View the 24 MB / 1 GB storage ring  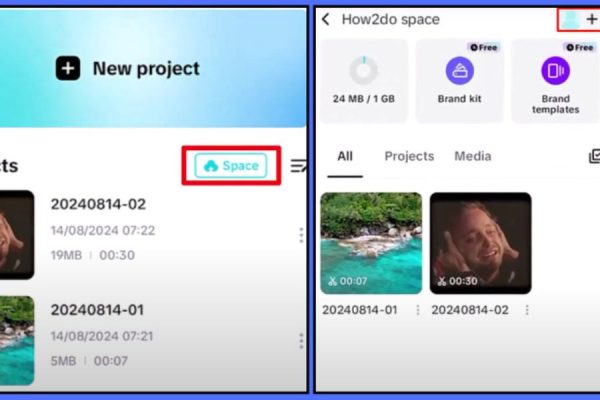point(363,71)
